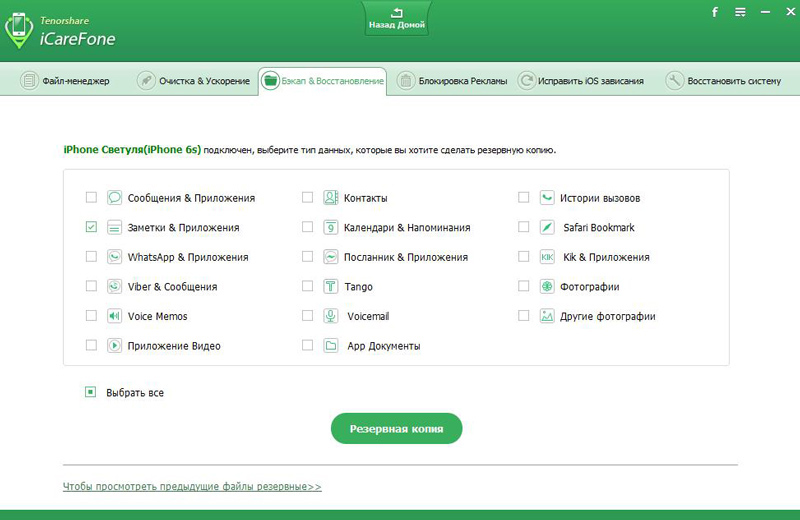Viewport: 800px width, 520px height.
Task: Click the Выбрать все label
Action: pos(135,393)
